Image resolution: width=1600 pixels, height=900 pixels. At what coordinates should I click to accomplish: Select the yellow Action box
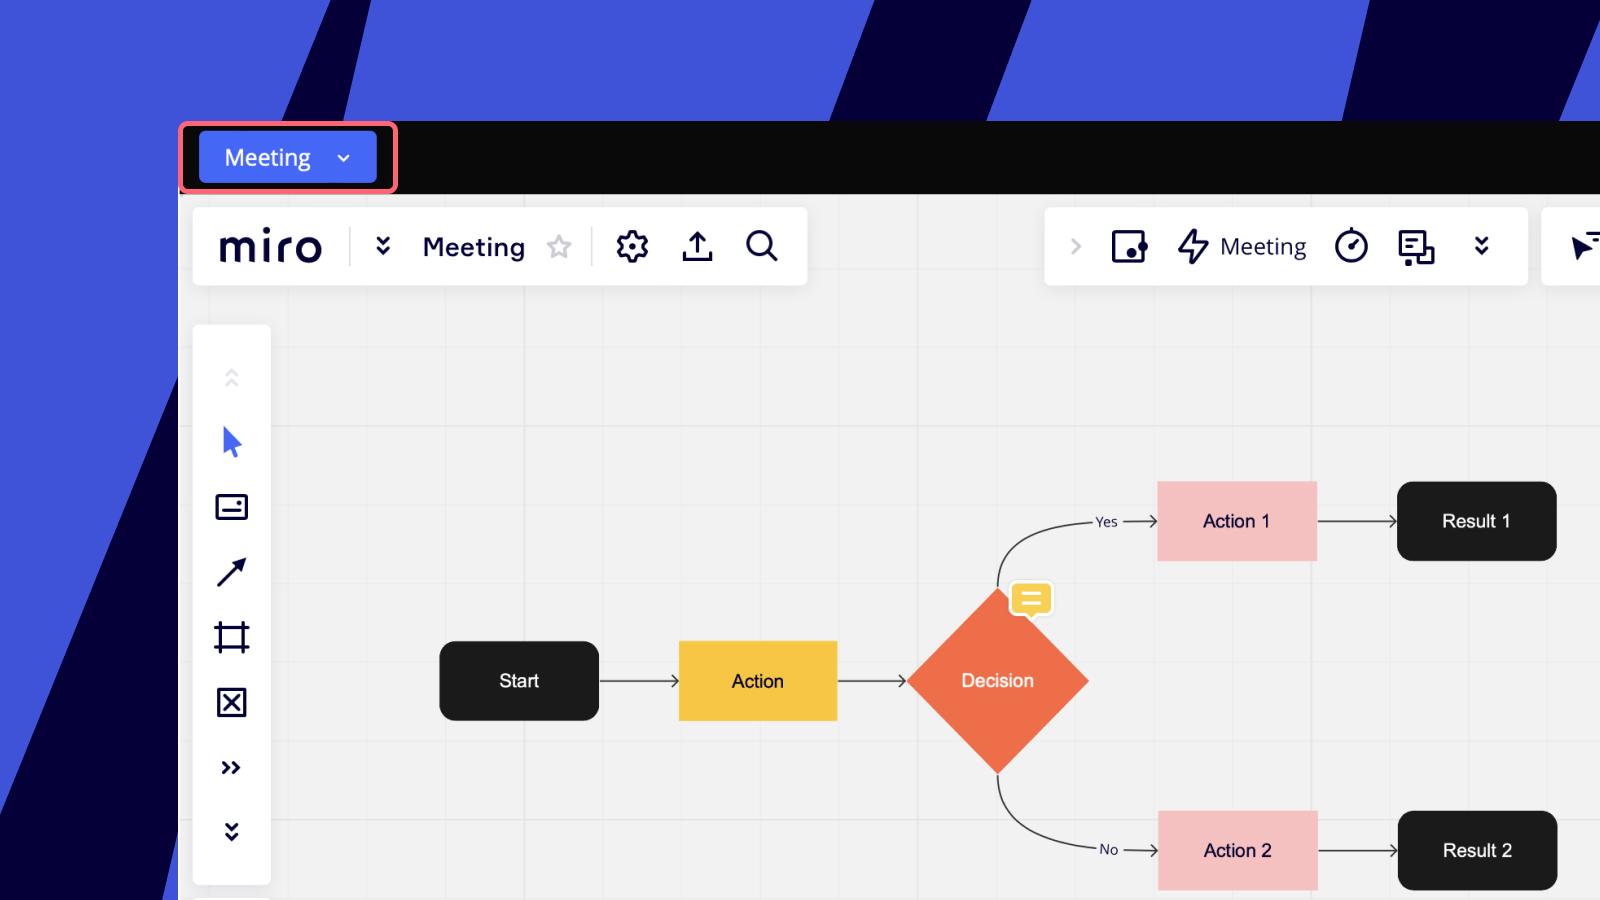758,681
